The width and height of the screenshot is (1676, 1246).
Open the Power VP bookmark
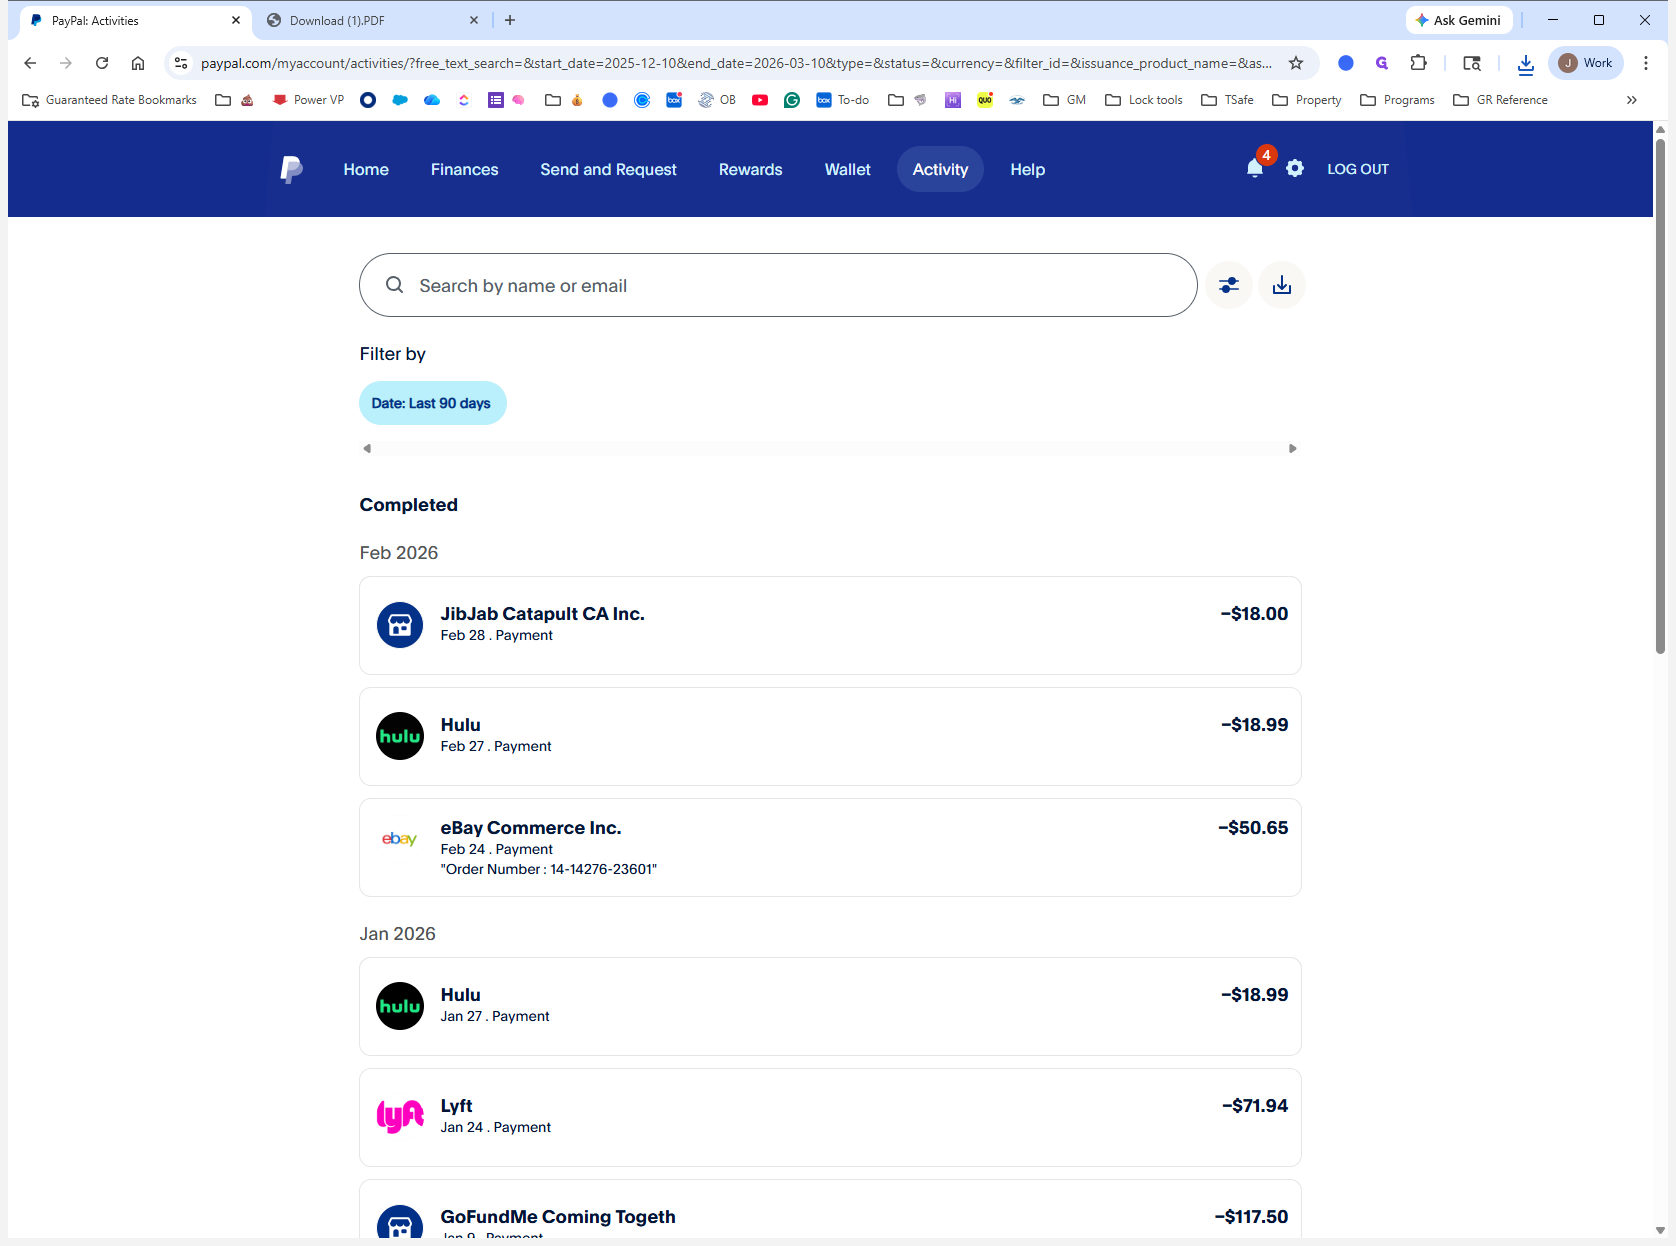[308, 100]
